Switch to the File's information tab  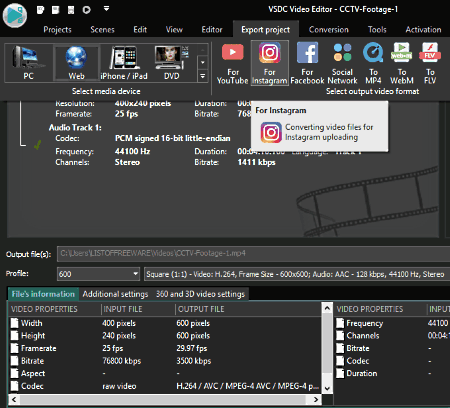tap(43, 294)
